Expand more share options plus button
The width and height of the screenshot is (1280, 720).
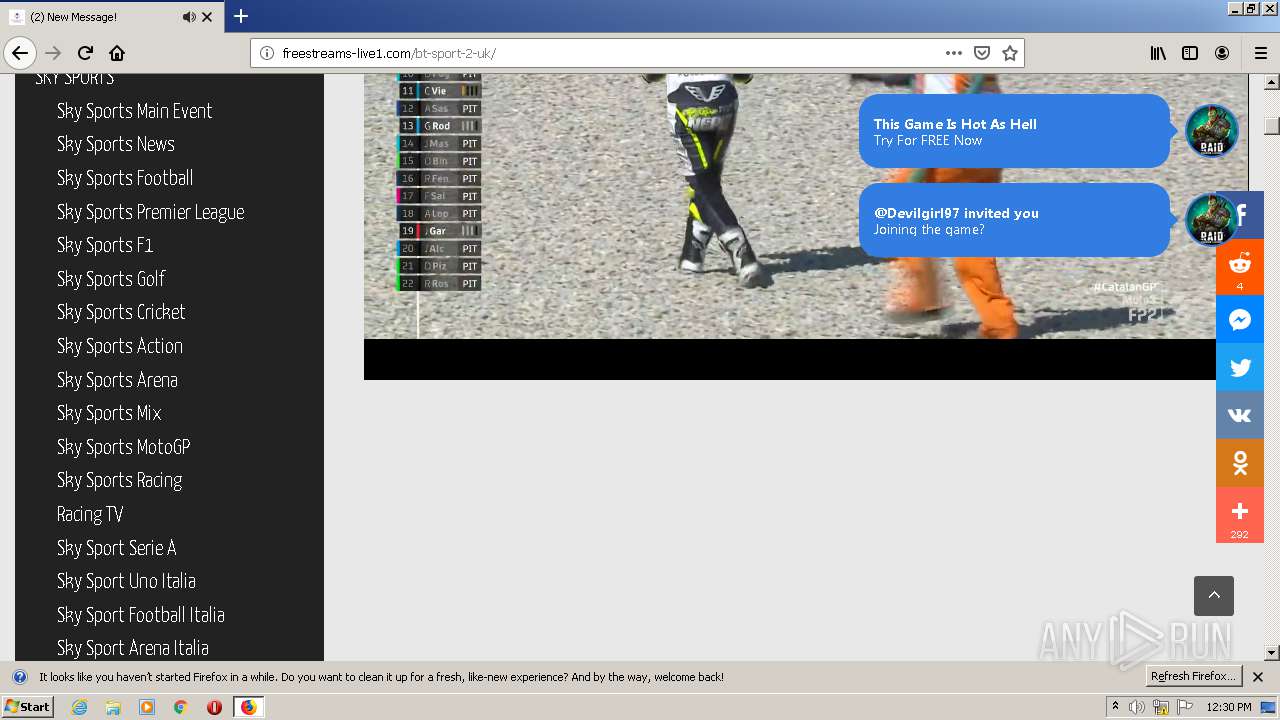pyautogui.click(x=1240, y=515)
